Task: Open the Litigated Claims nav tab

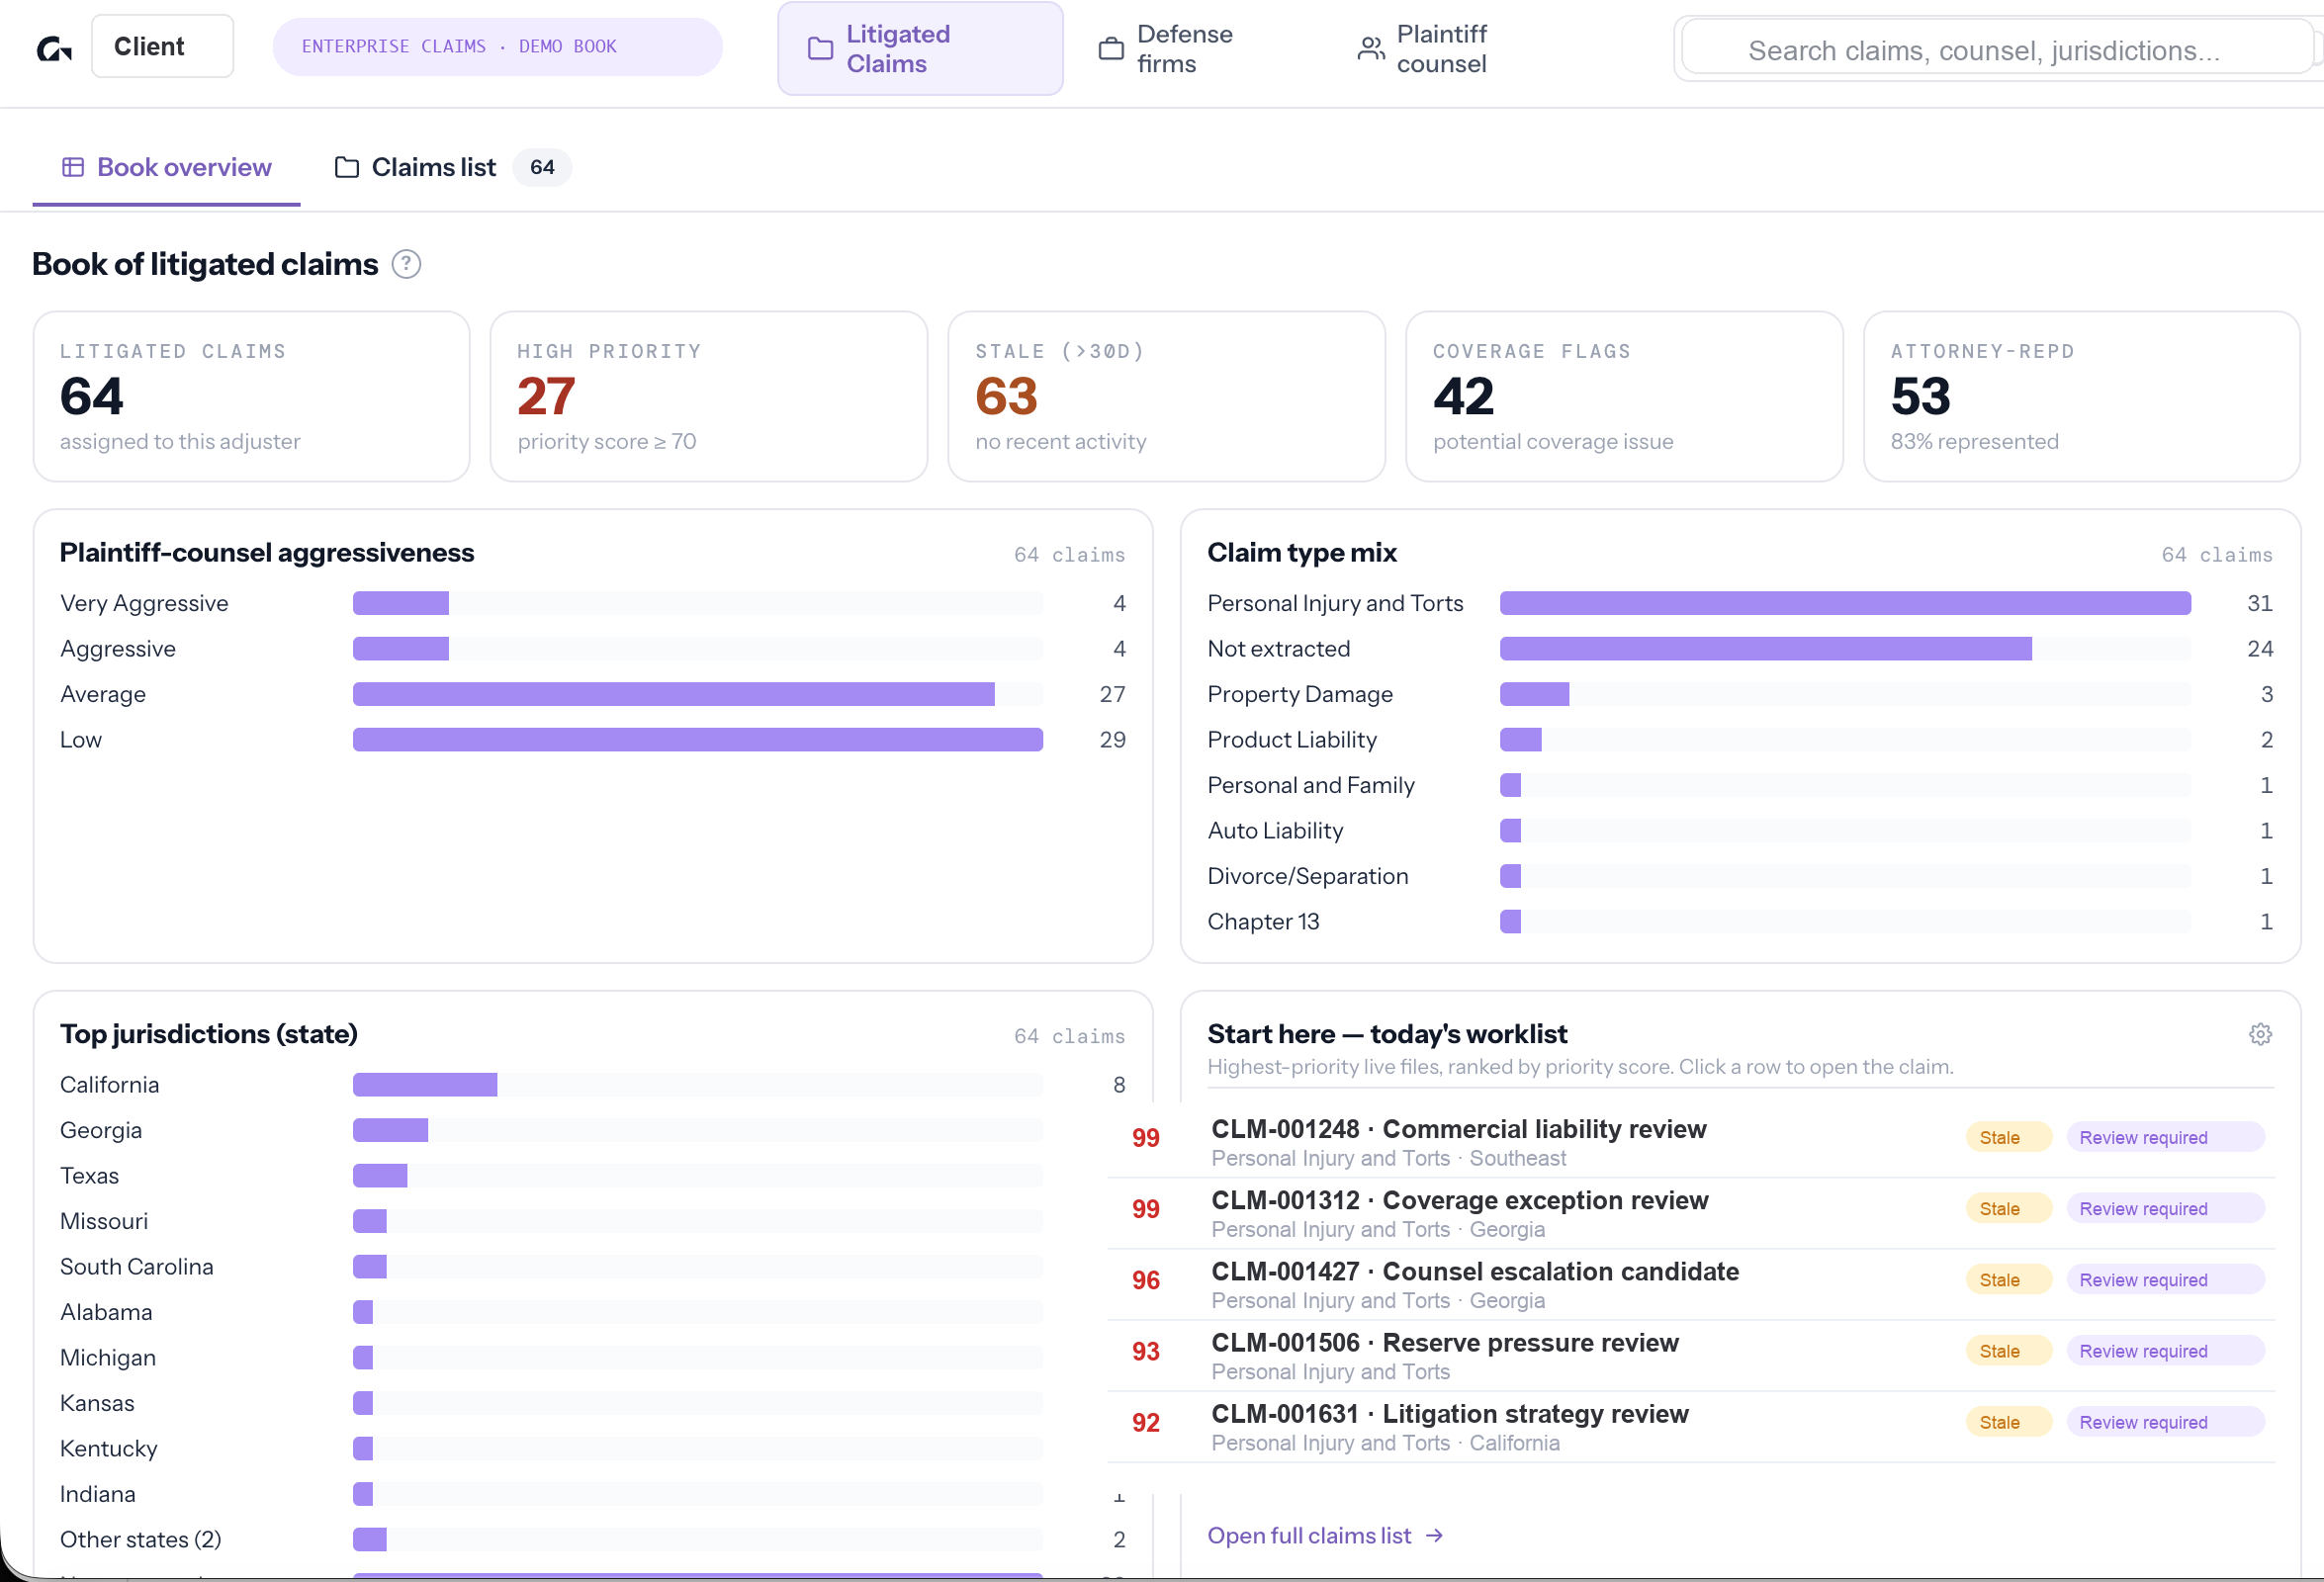Action: pyautogui.click(x=920, y=48)
